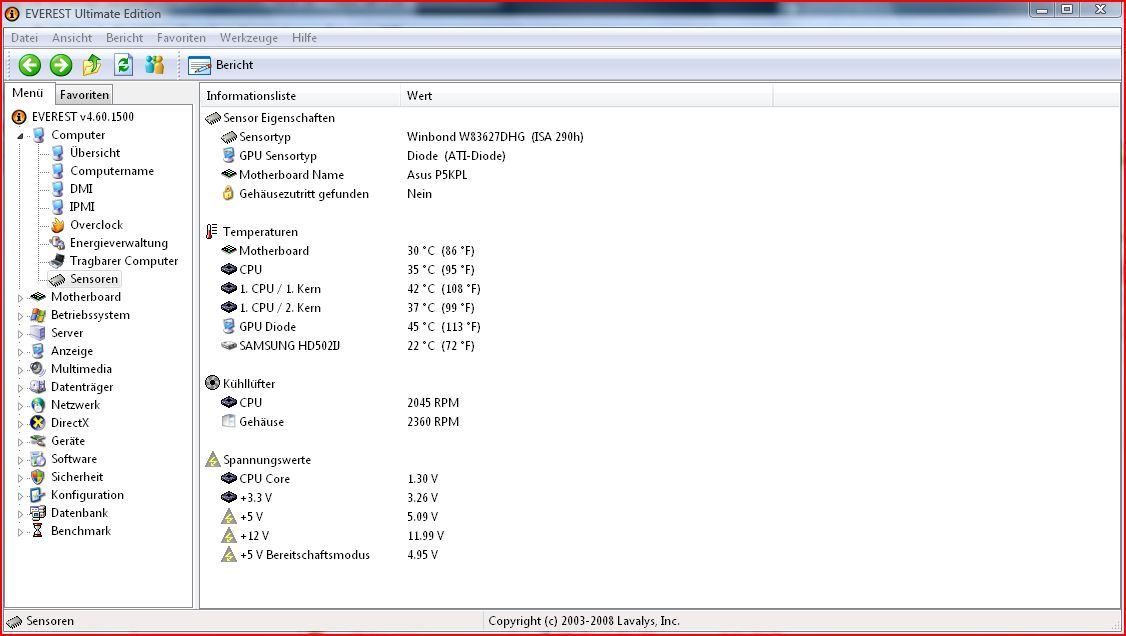The height and width of the screenshot is (636, 1126).
Task: Open the Hilfe menu
Action: point(304,38)
